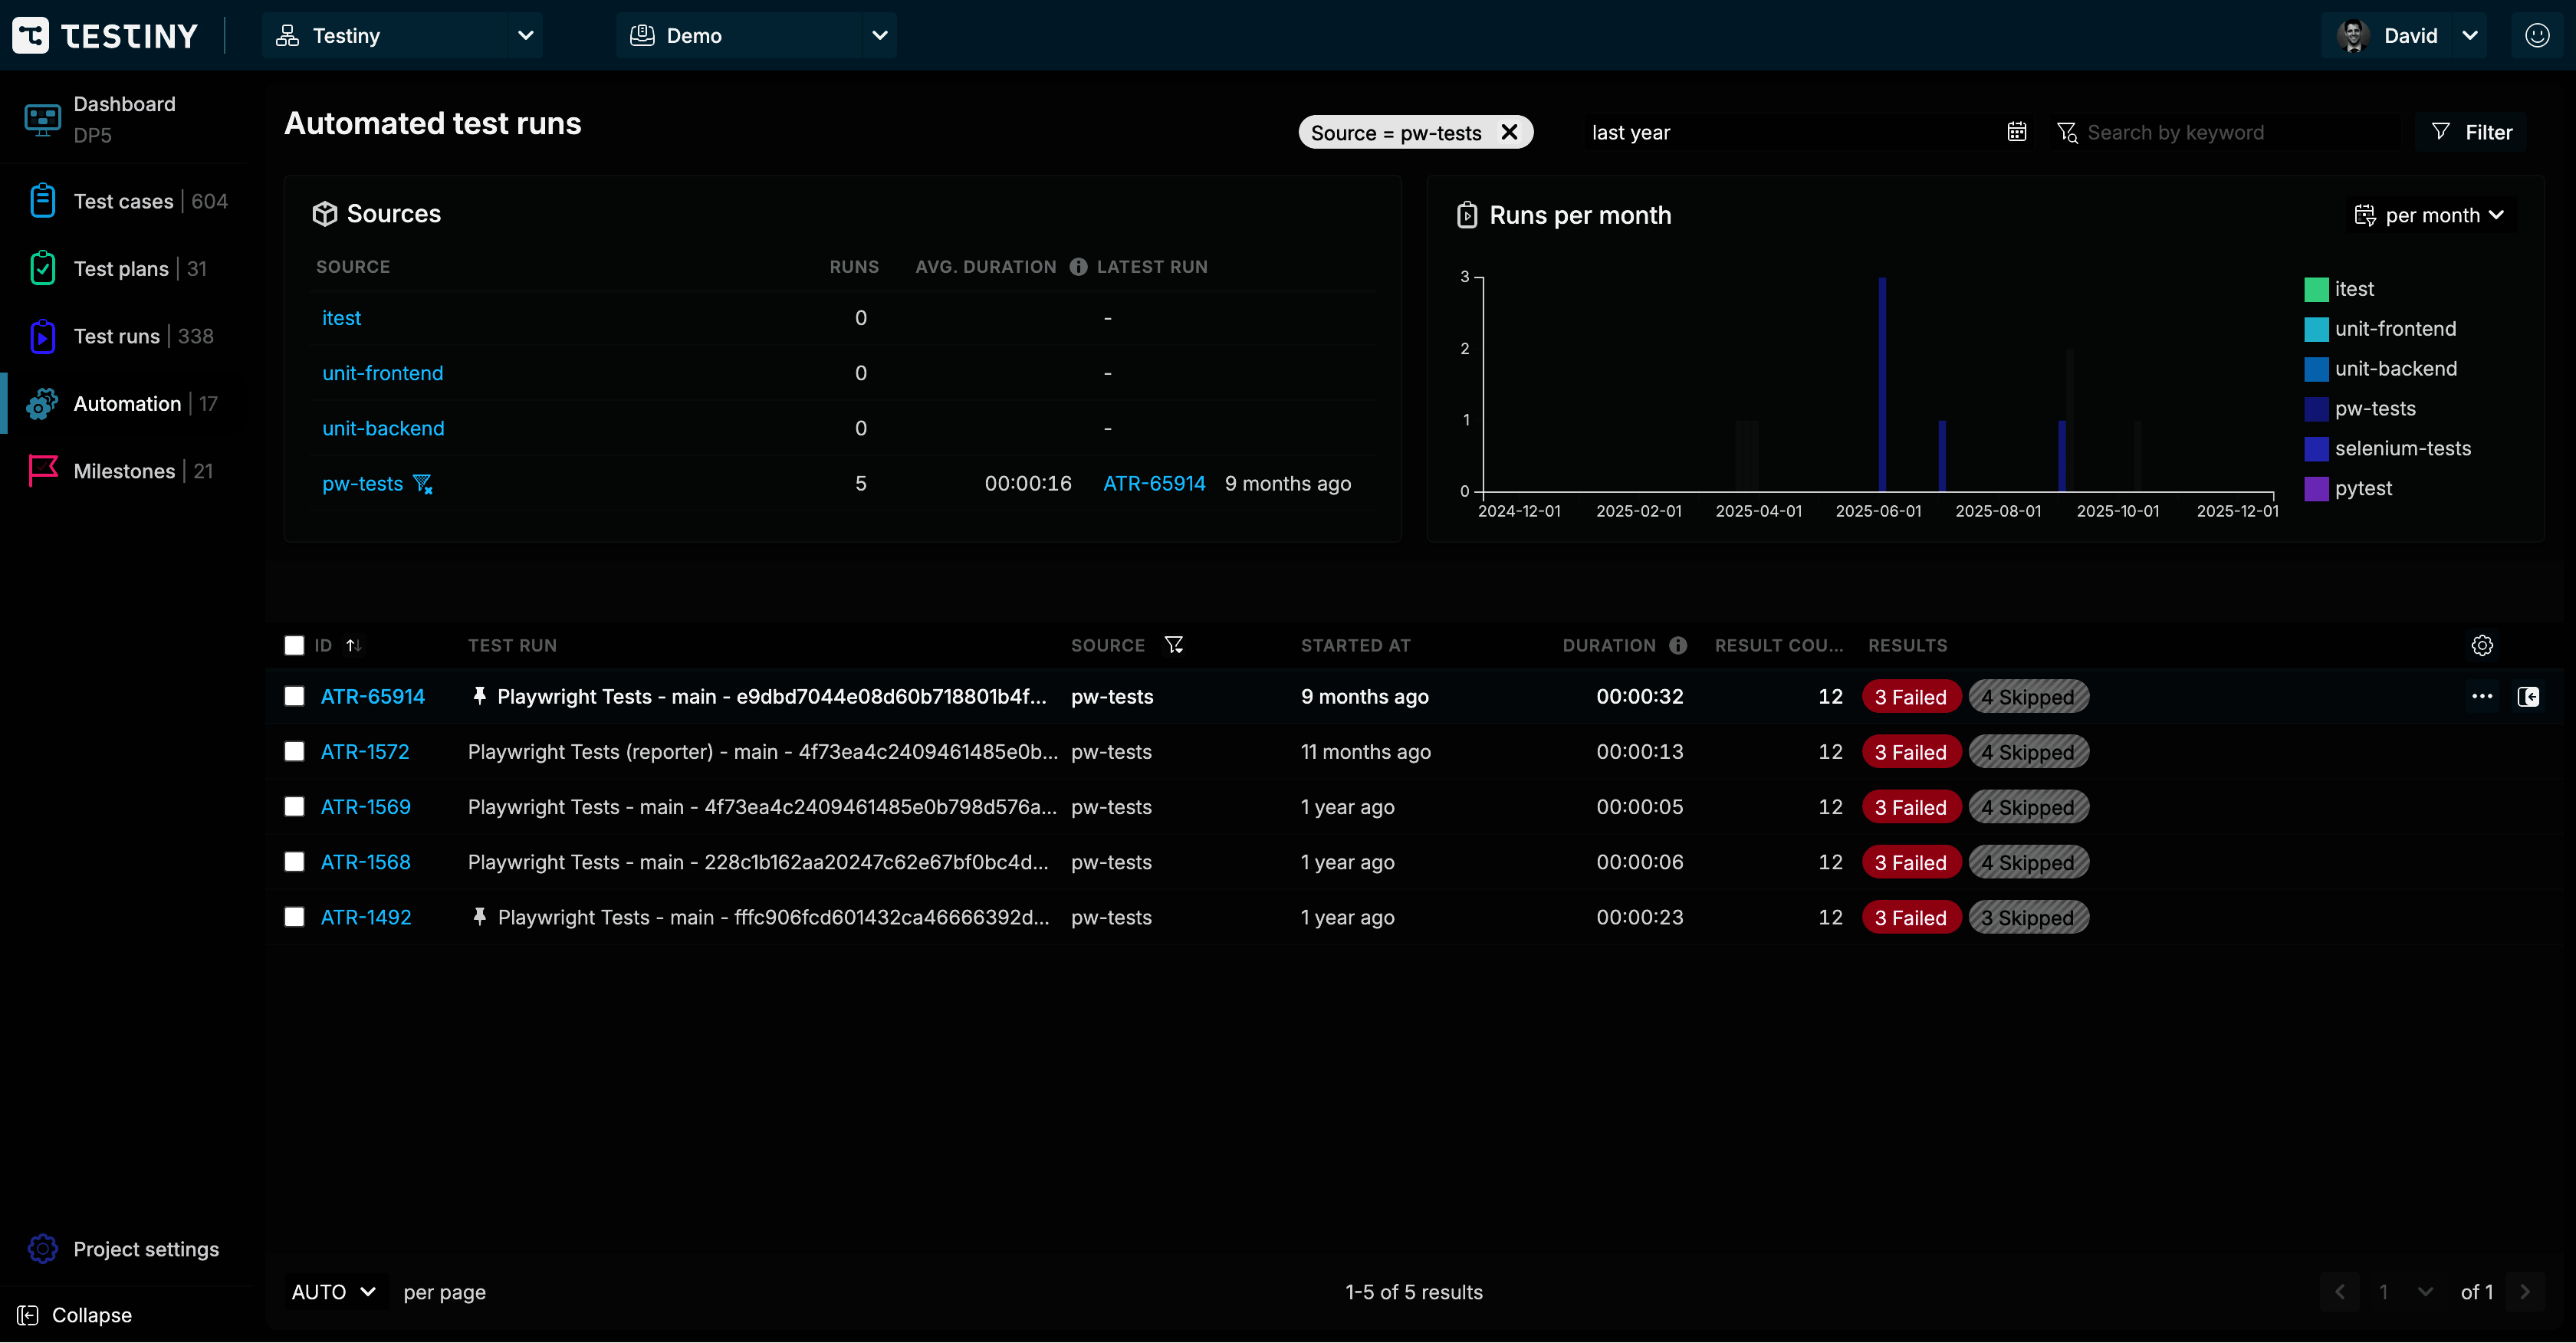Open the ATR-1568 test run link

[x=365, y=862]
